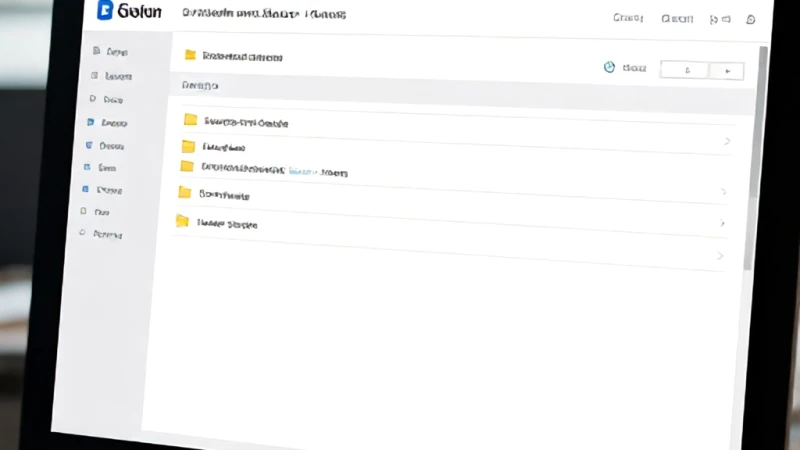The height and width of the screenshot is (450, 800).
Task: Click the bell icon at top right
Action: (751, 19)
